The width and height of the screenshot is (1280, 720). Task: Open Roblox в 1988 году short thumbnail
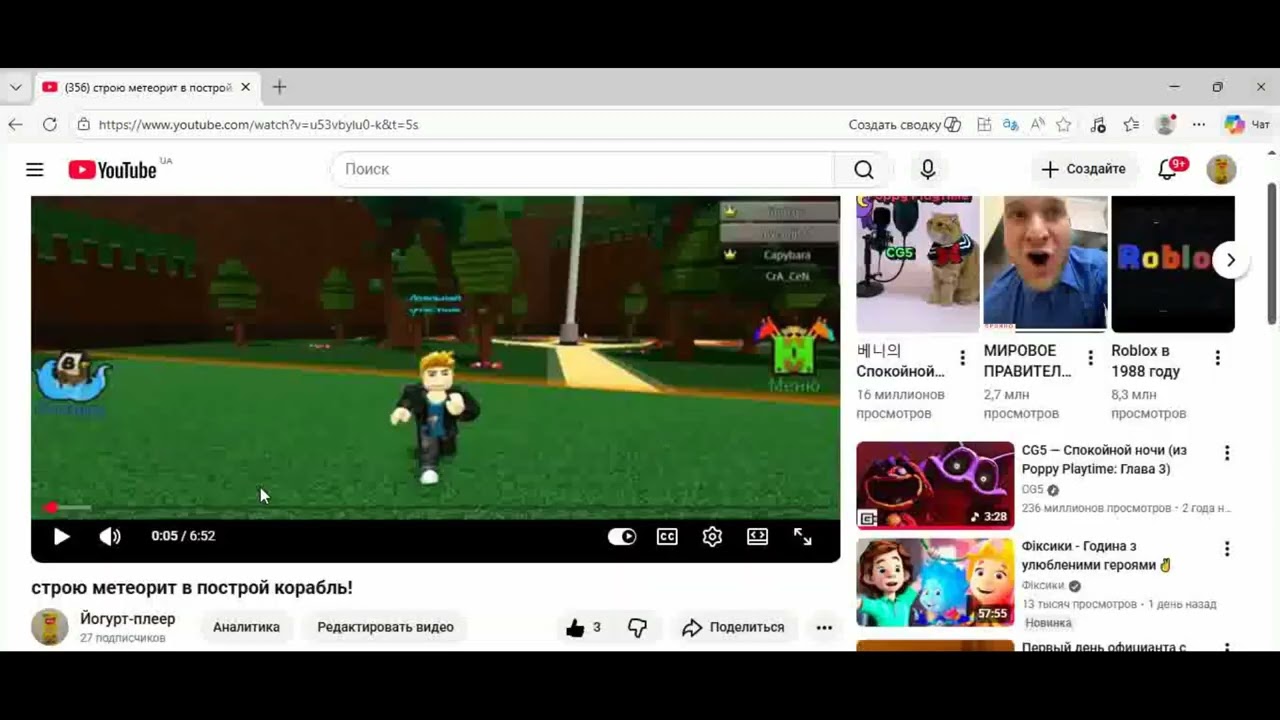click(x=1173, y=264)
